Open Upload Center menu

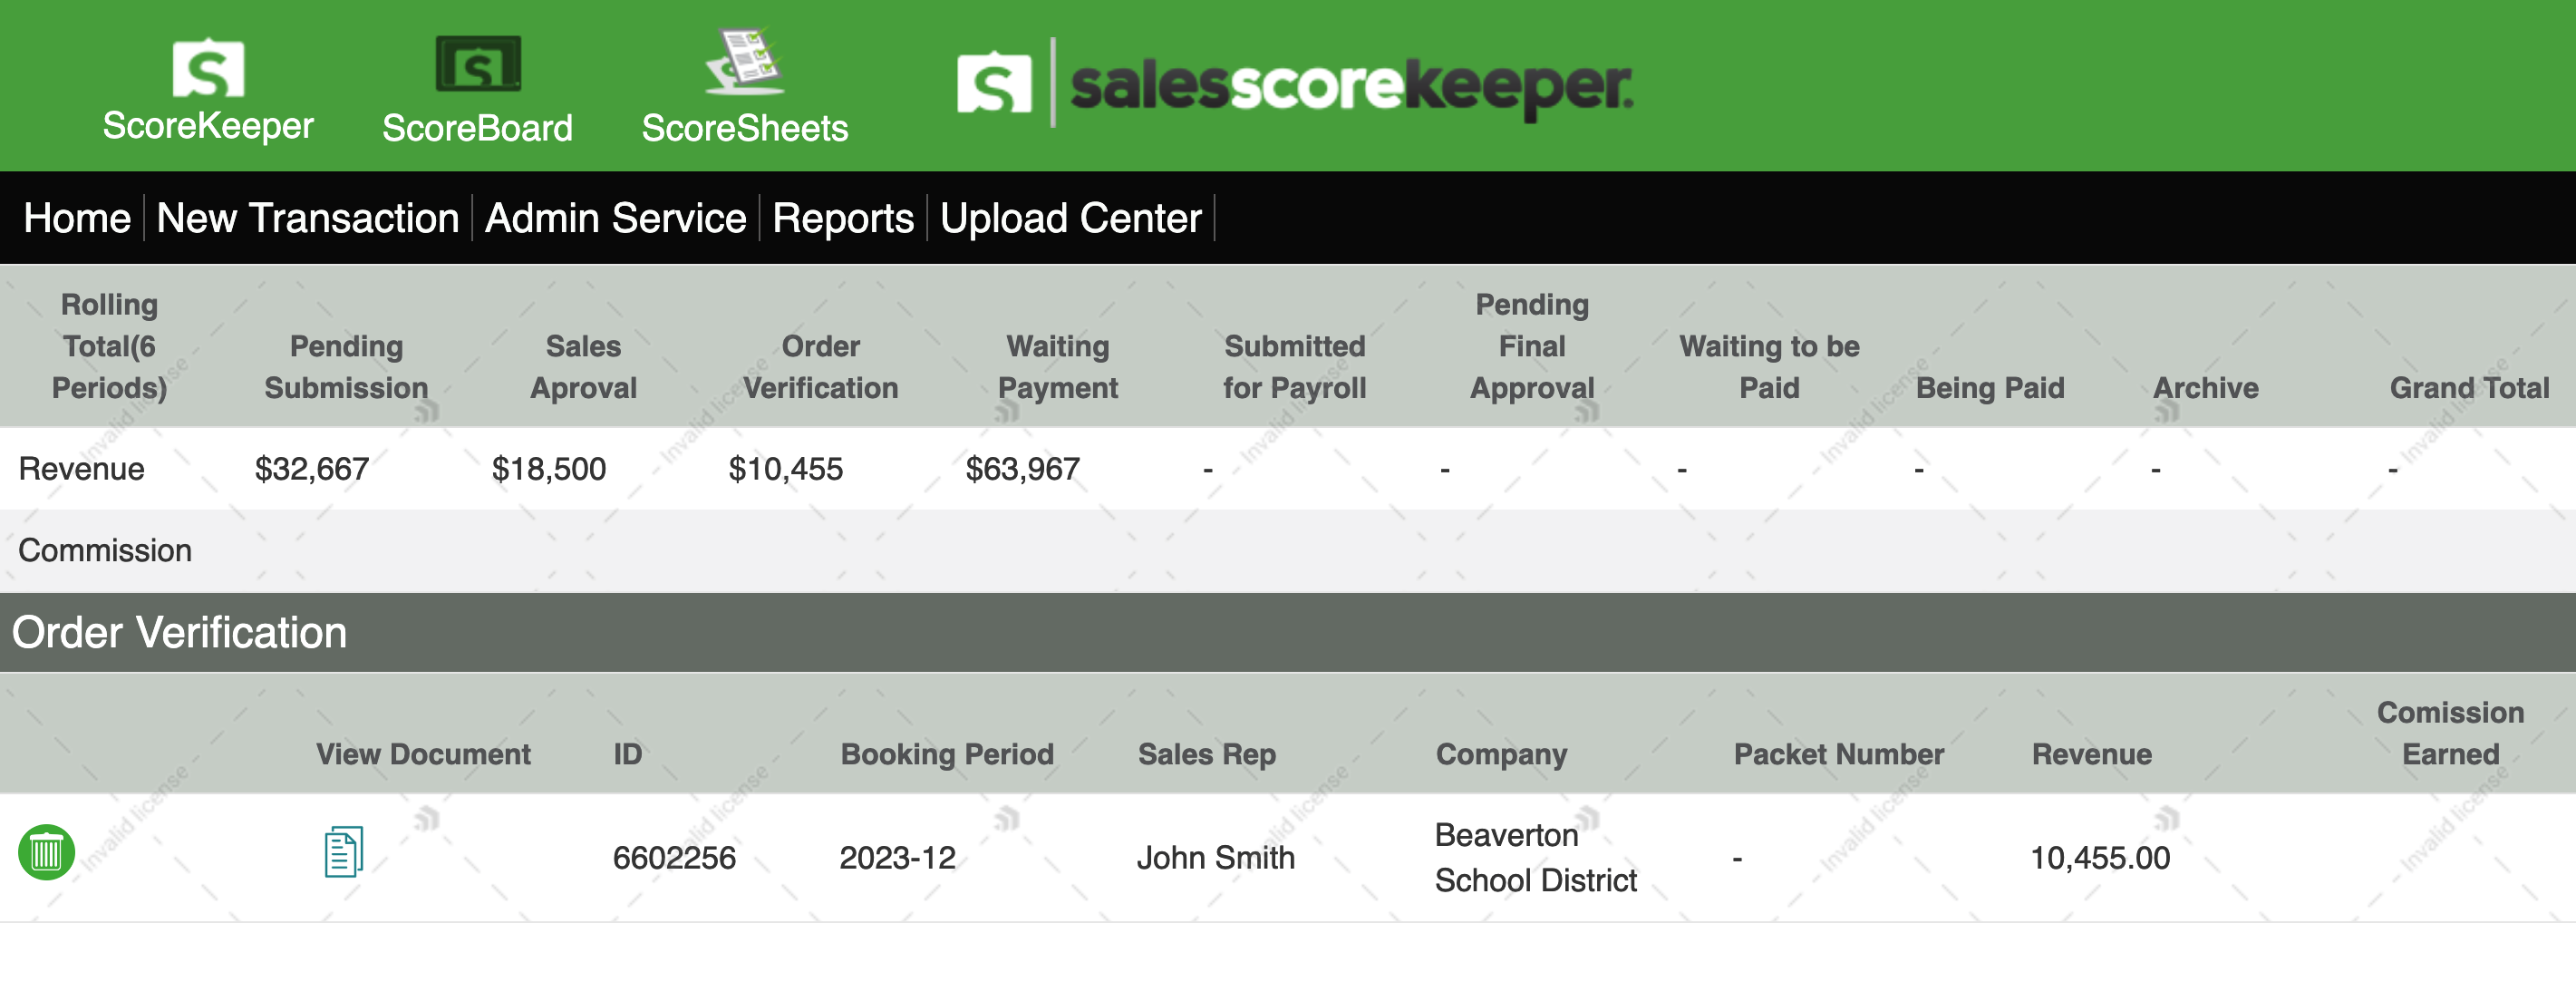(x=1071, y=218)
